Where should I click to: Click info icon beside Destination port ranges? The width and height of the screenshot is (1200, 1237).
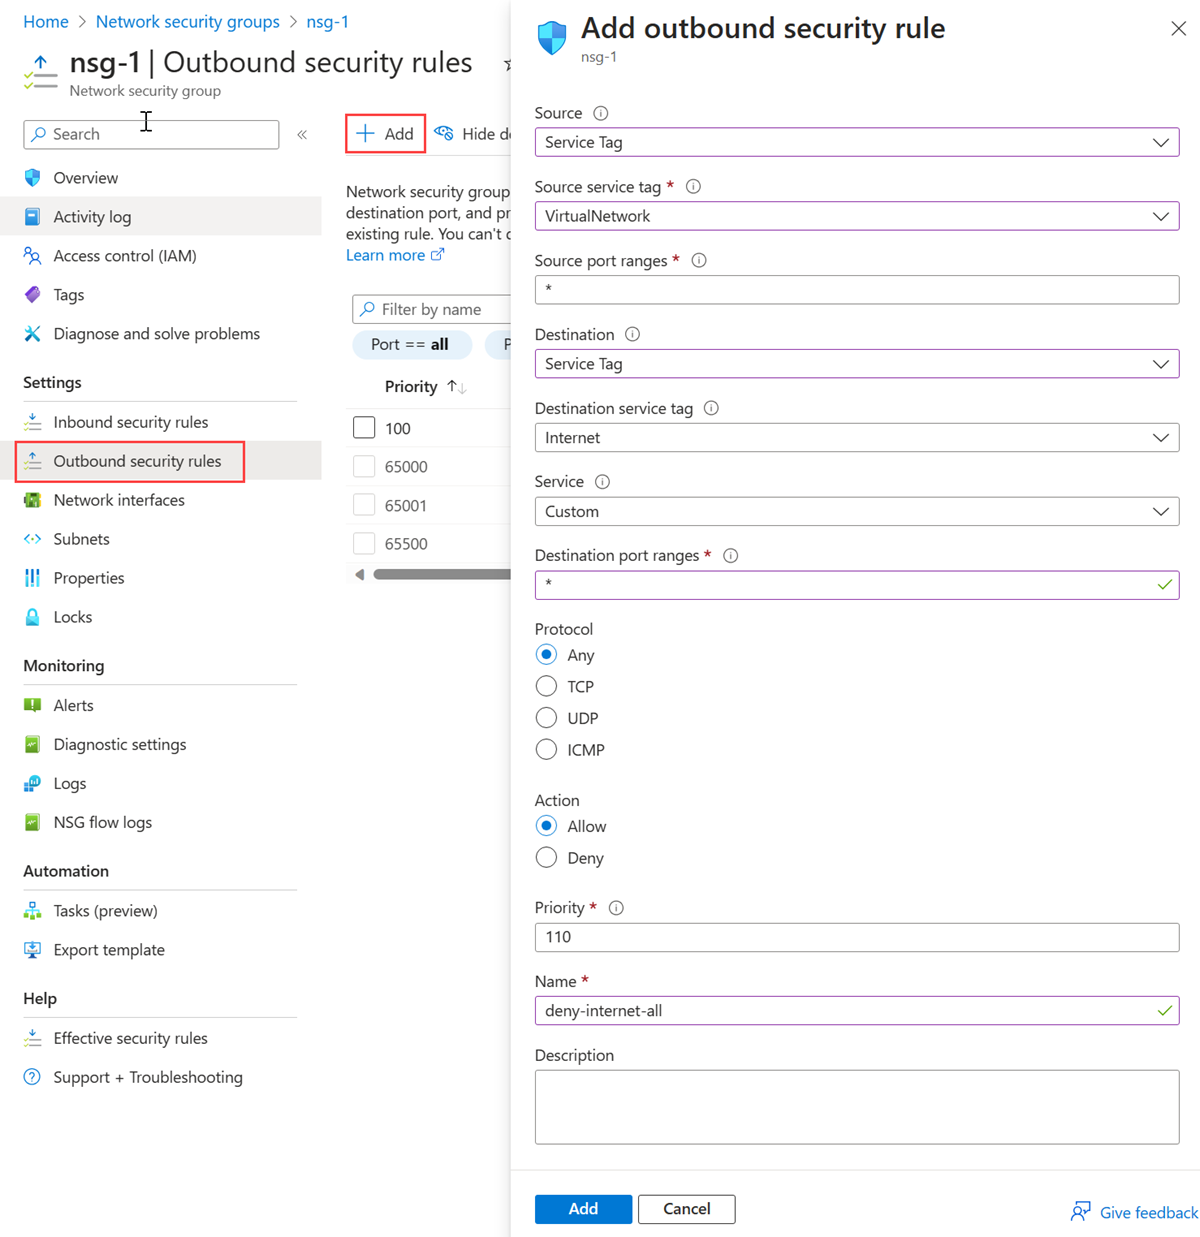coord(731,556)
